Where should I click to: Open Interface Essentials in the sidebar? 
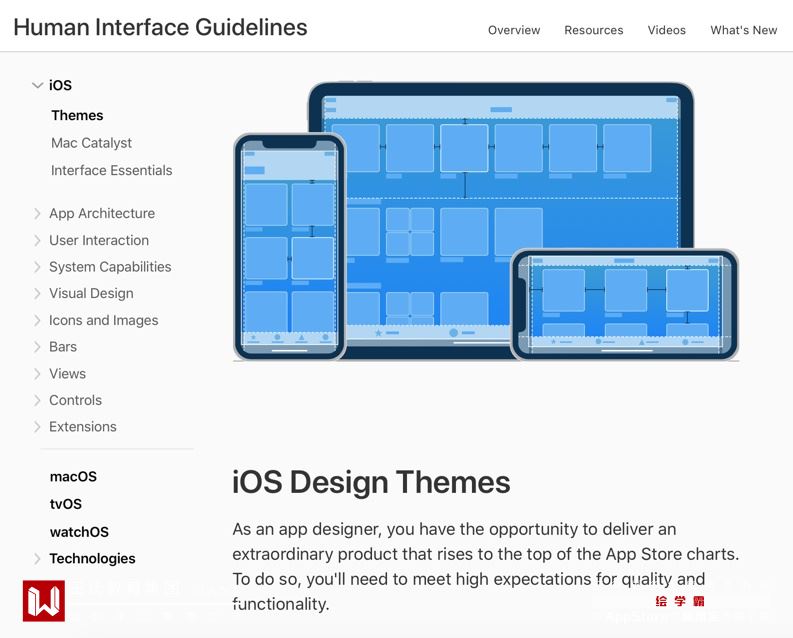[x=112, y=170]
